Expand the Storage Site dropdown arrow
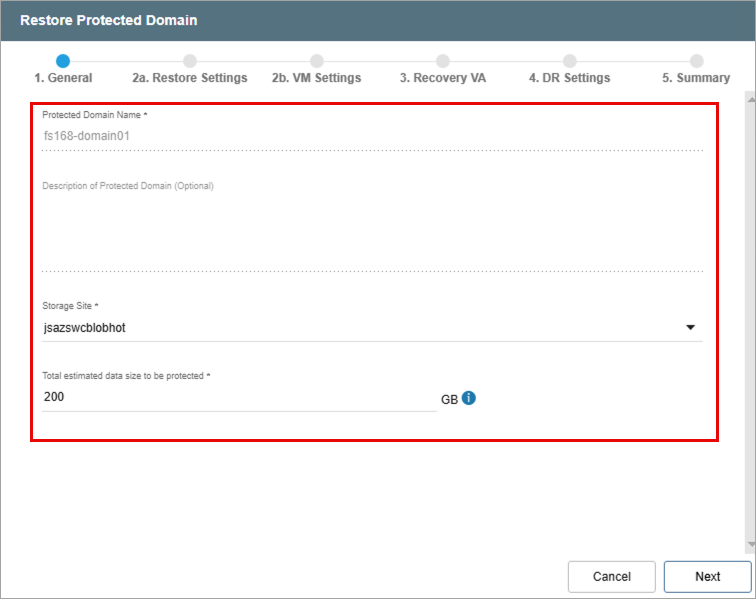Screen dimensions: 756x599 click(x=690, y=327)
